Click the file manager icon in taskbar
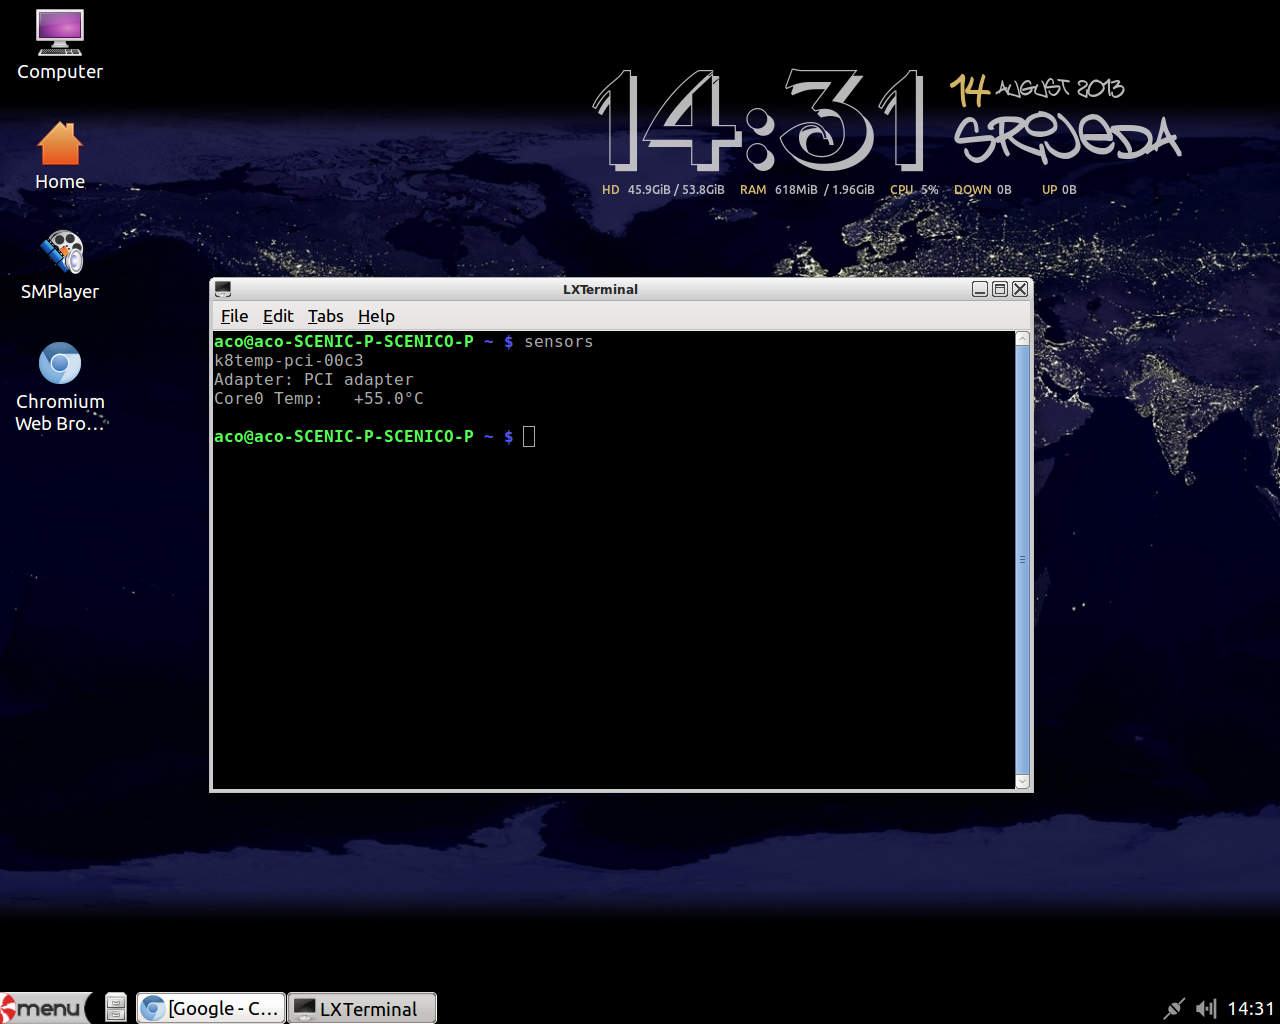This screenshot has height=1024, width=1280. click(x=116, y=1007)
